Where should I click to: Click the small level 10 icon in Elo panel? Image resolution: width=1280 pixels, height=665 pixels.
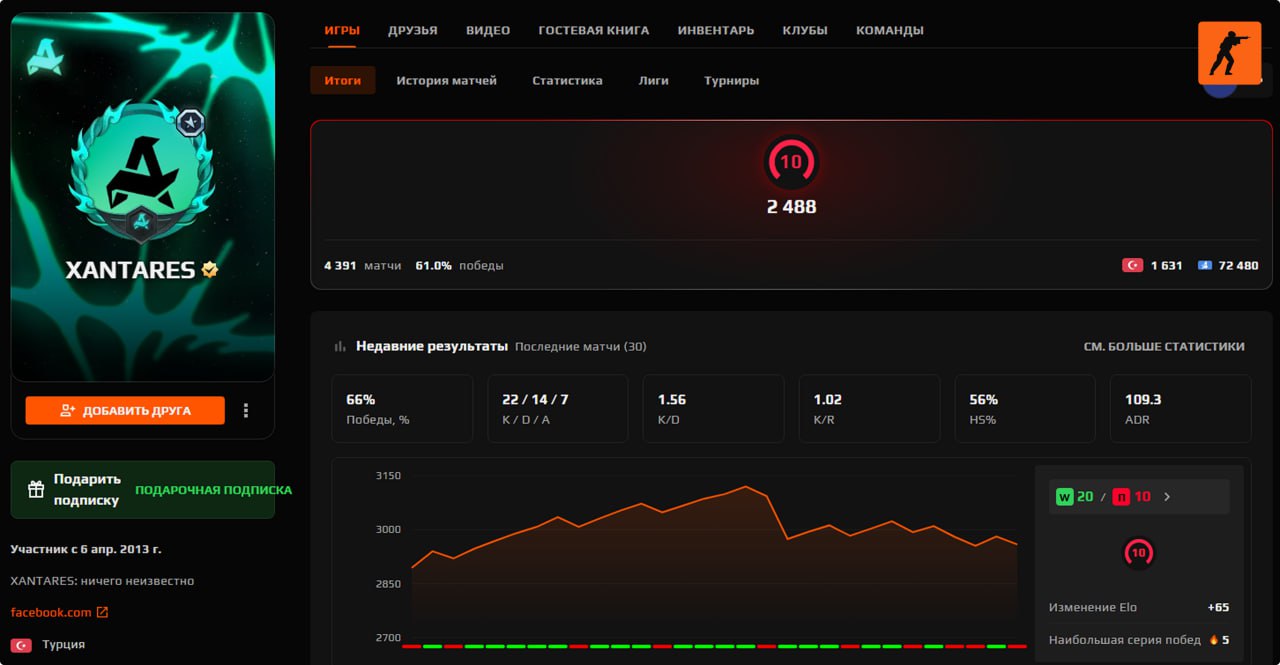(1138, 553)
